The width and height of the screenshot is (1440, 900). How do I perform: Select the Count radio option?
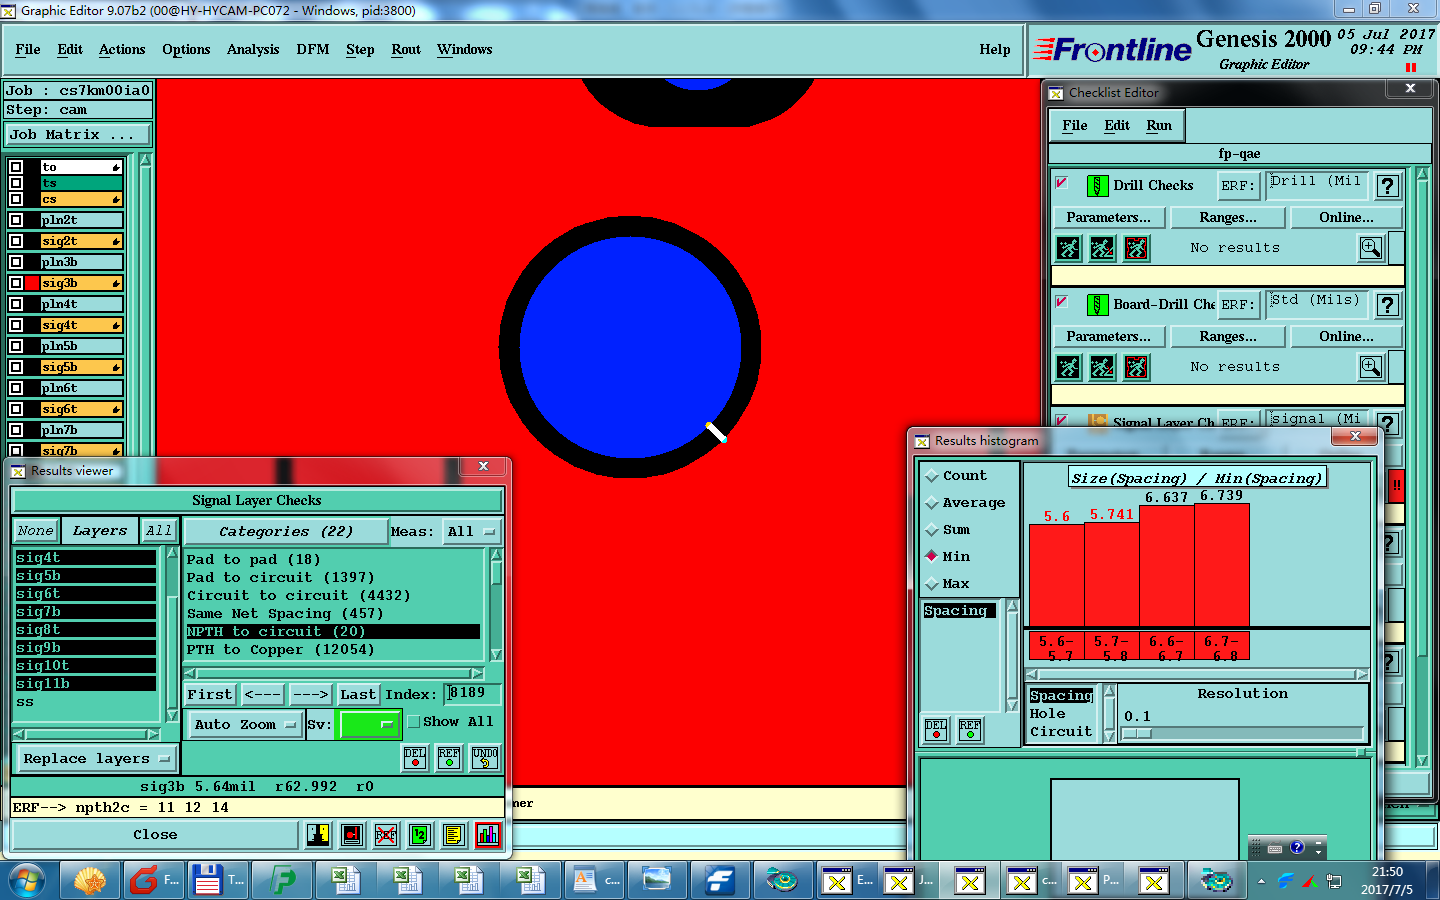(x=932, y=476)
